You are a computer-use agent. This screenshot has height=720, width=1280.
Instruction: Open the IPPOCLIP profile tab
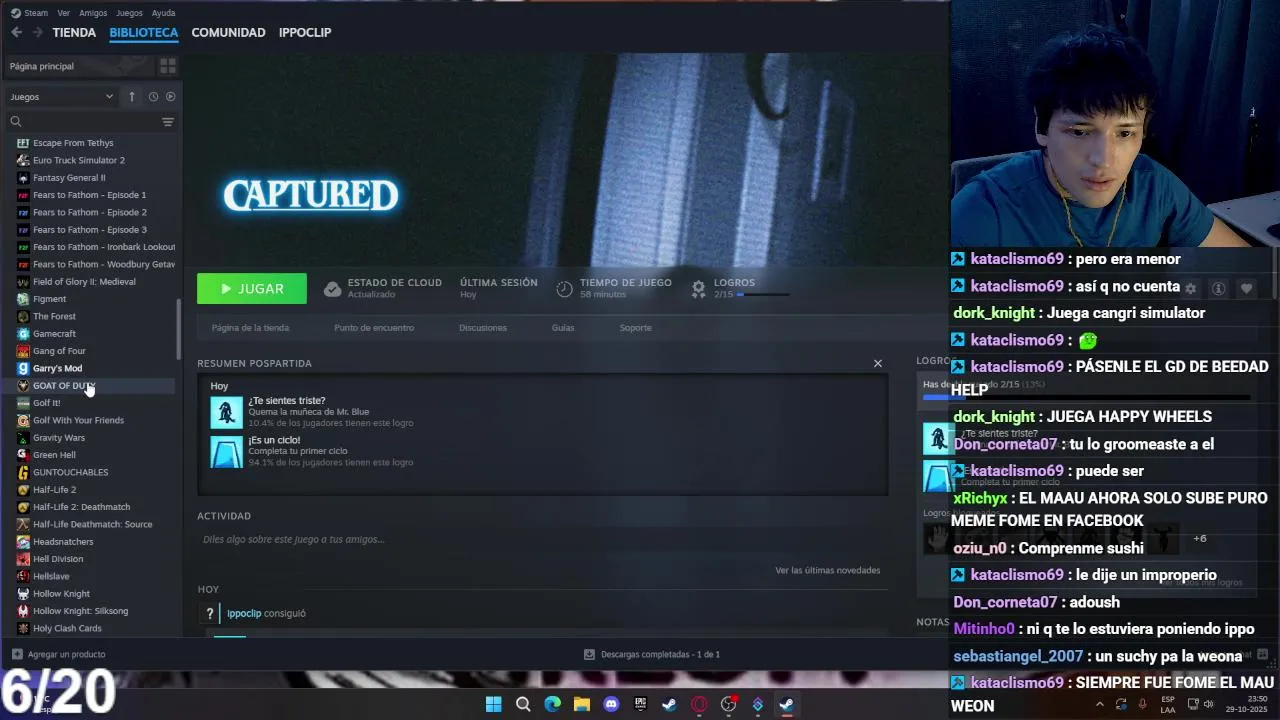click(305, 32)
